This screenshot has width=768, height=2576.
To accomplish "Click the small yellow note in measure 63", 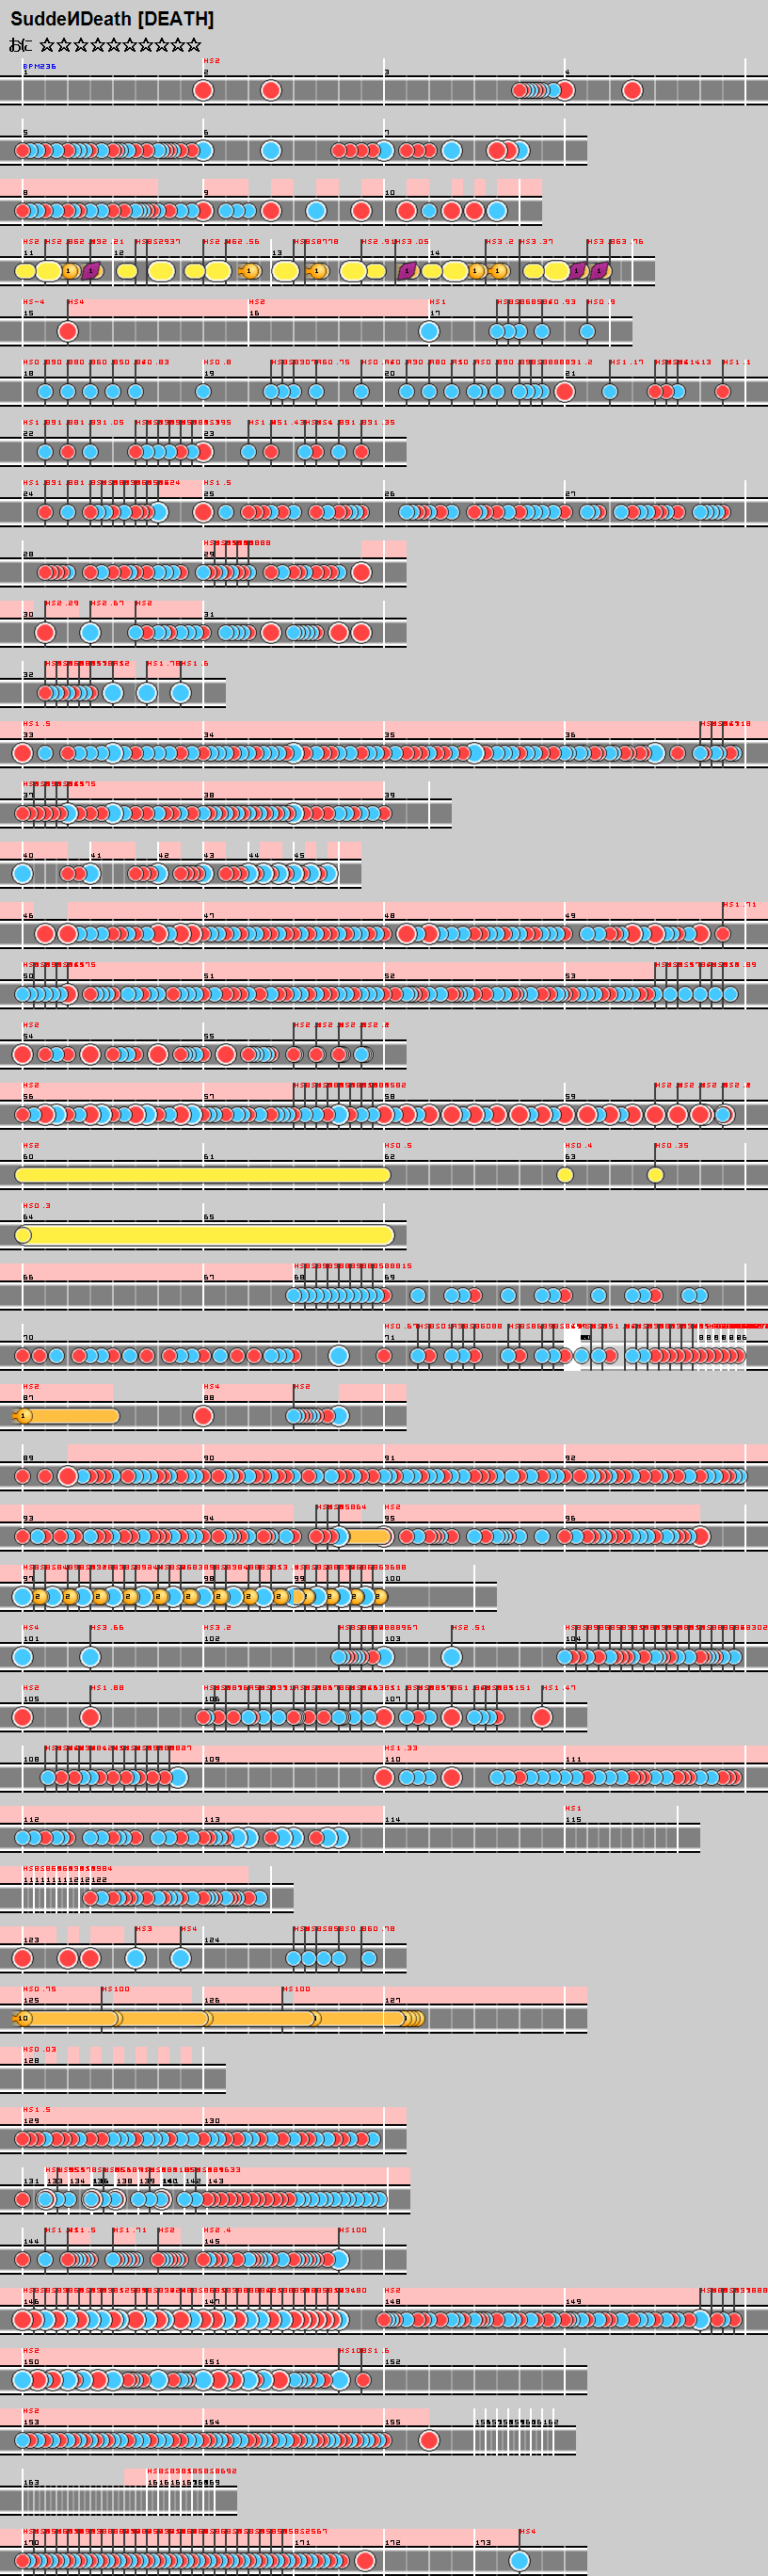I will click(565, 1175).
